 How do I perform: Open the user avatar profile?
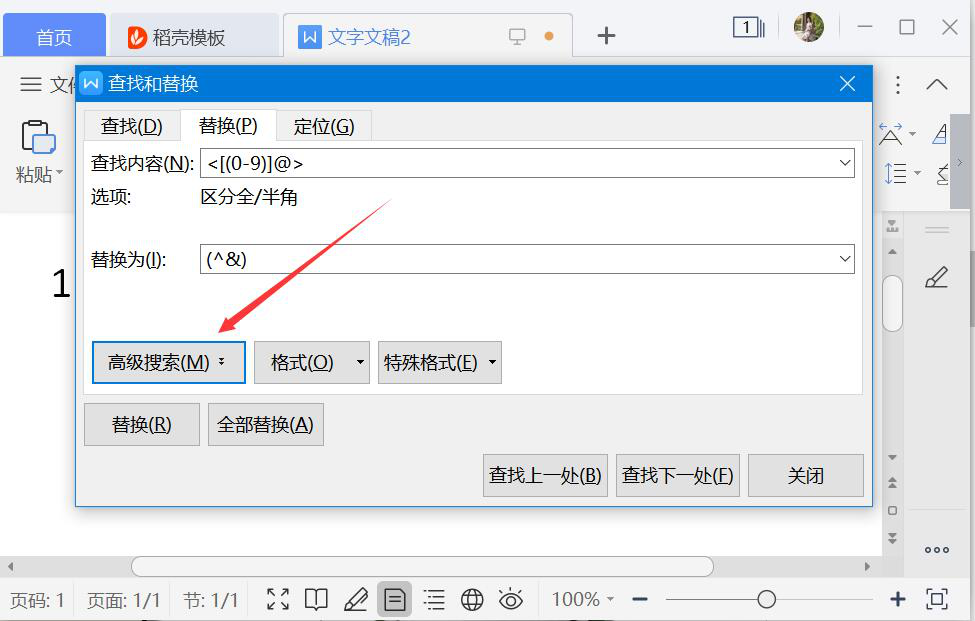click(809, 27)
